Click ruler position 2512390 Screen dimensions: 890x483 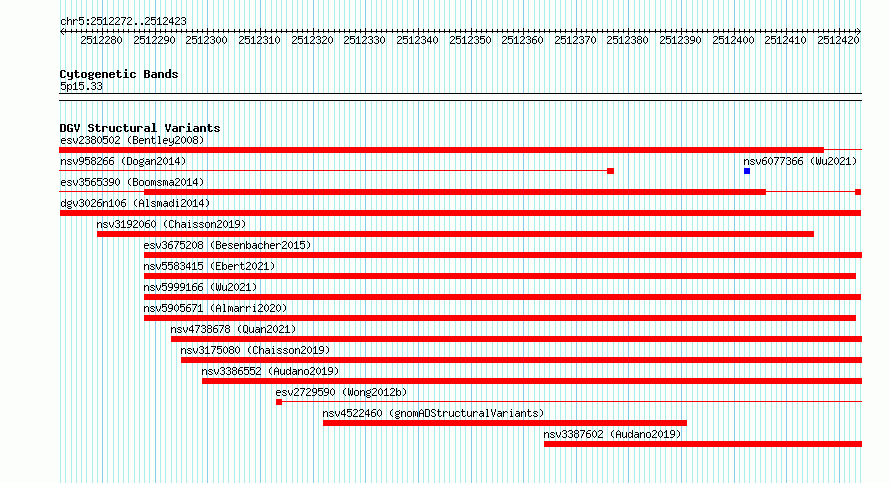pos(680,40)
